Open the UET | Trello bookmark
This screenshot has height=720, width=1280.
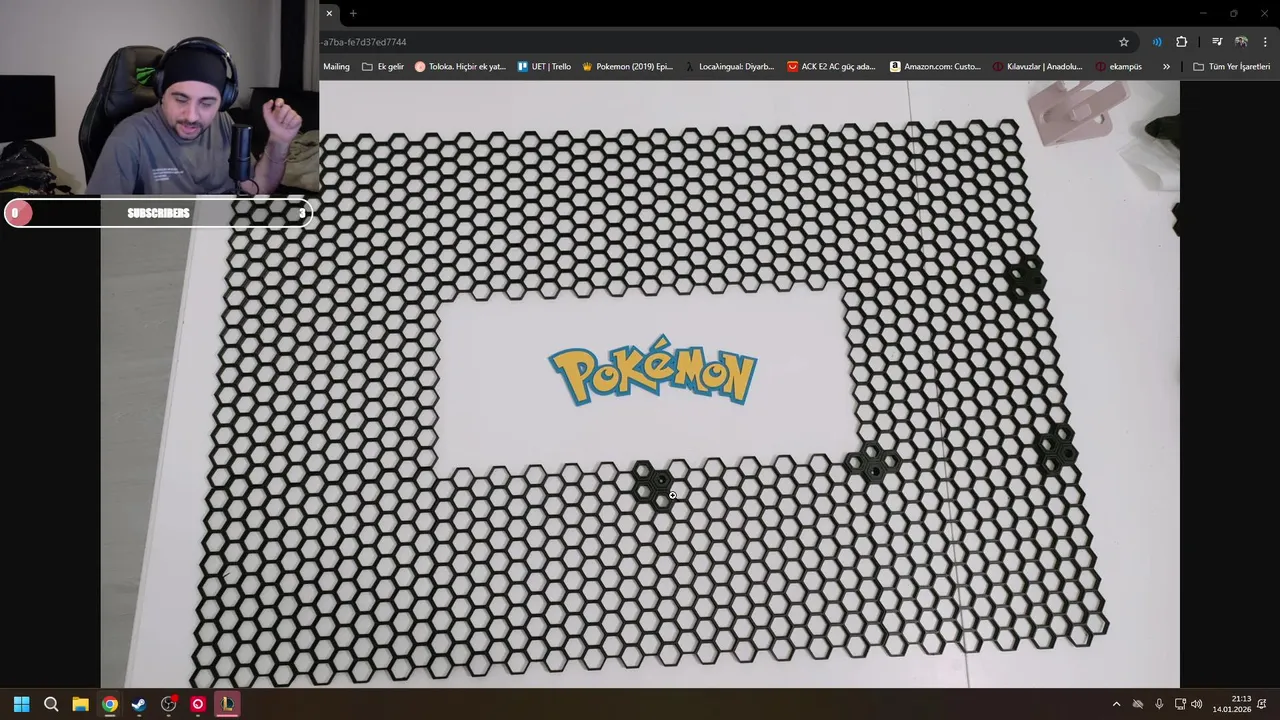point(544,67)
